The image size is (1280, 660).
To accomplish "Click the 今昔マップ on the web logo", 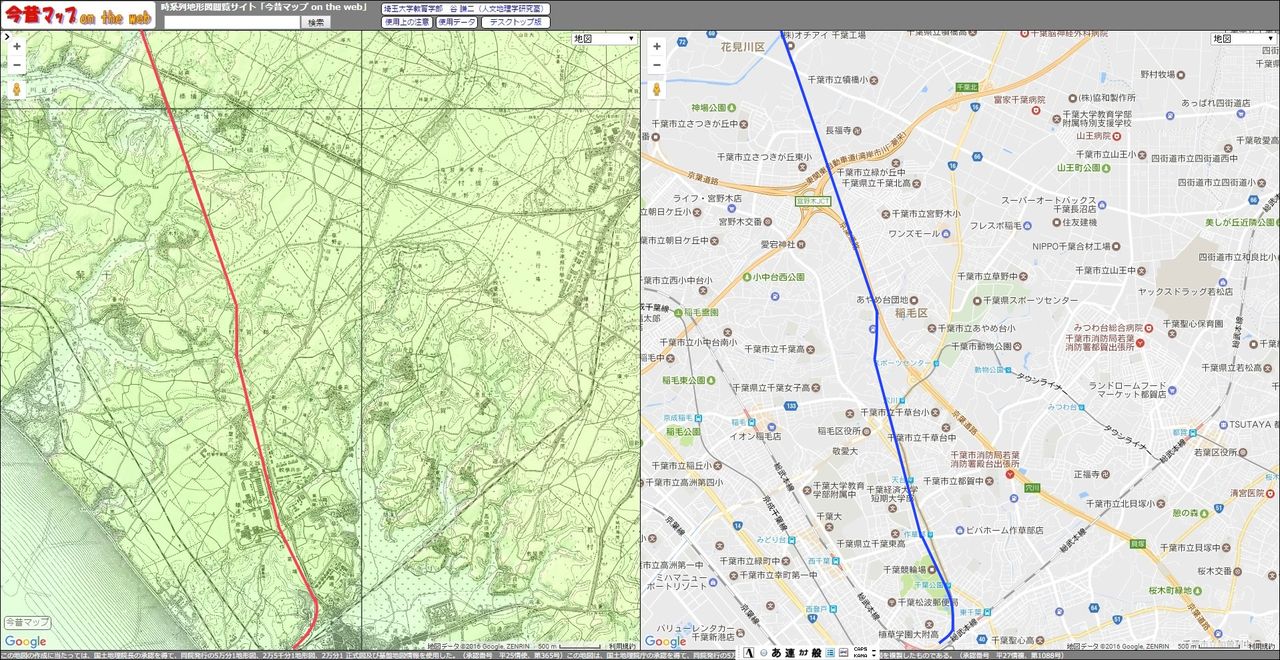I will tap(76, 15).
